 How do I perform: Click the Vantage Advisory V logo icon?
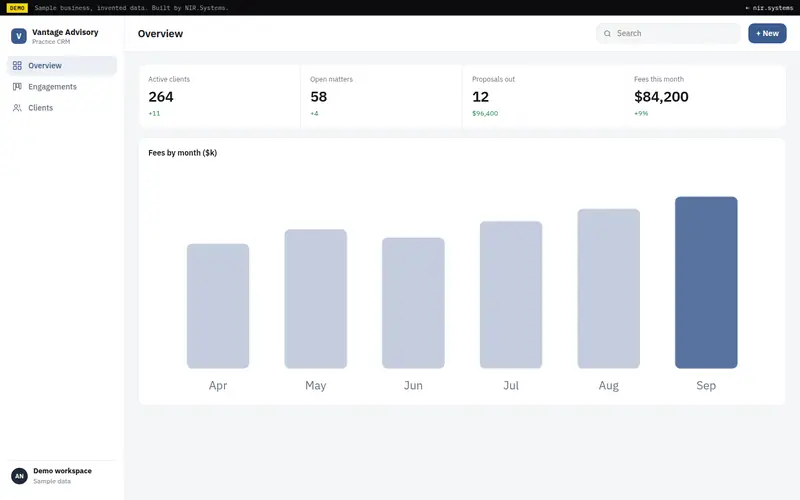[19, 36]
